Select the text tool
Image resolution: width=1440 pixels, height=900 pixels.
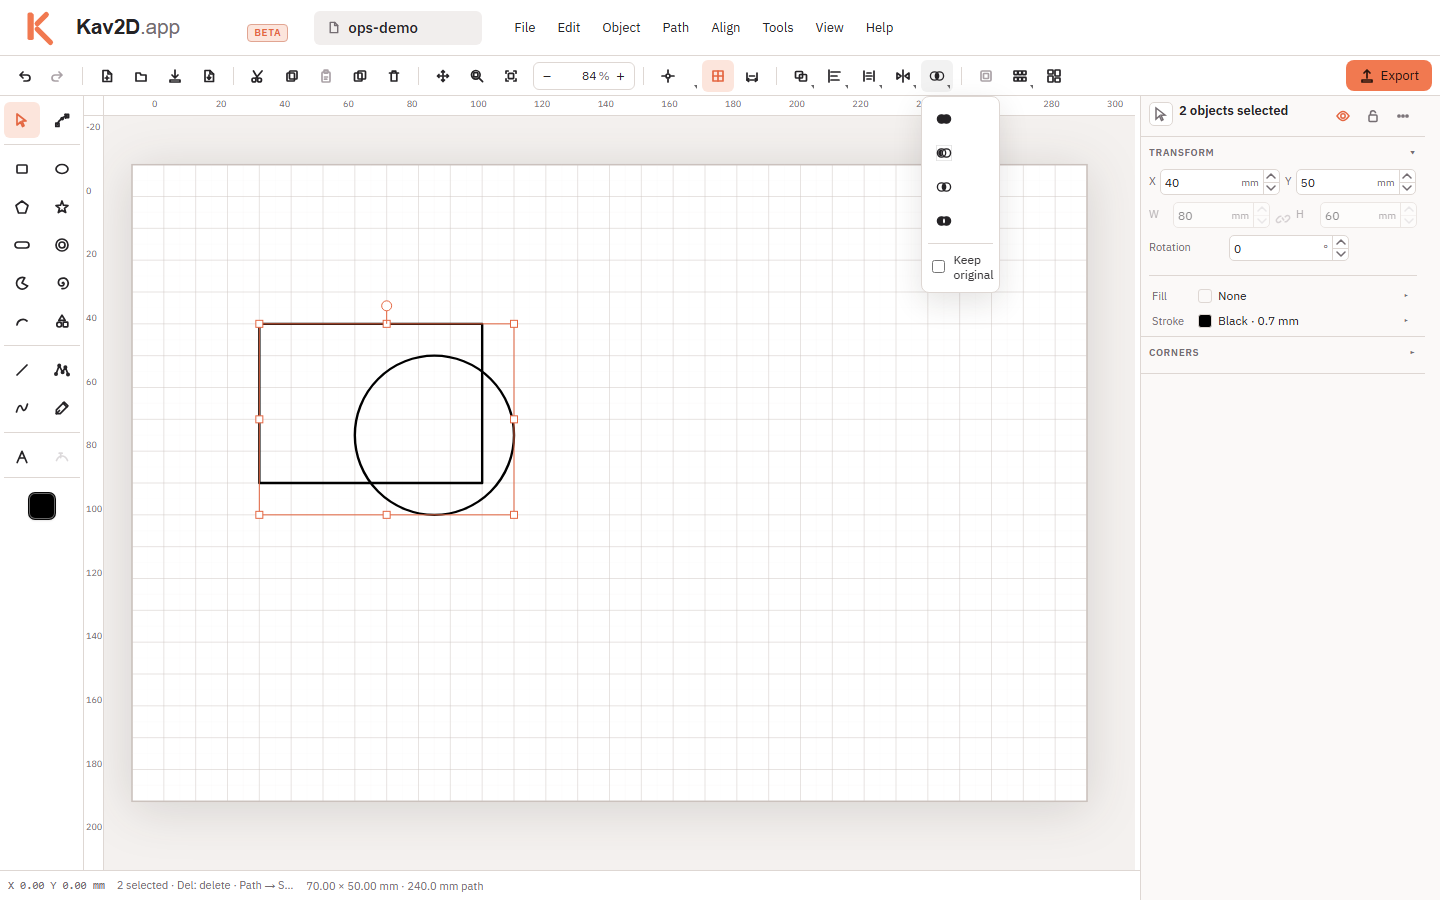[x=22, y=457]
